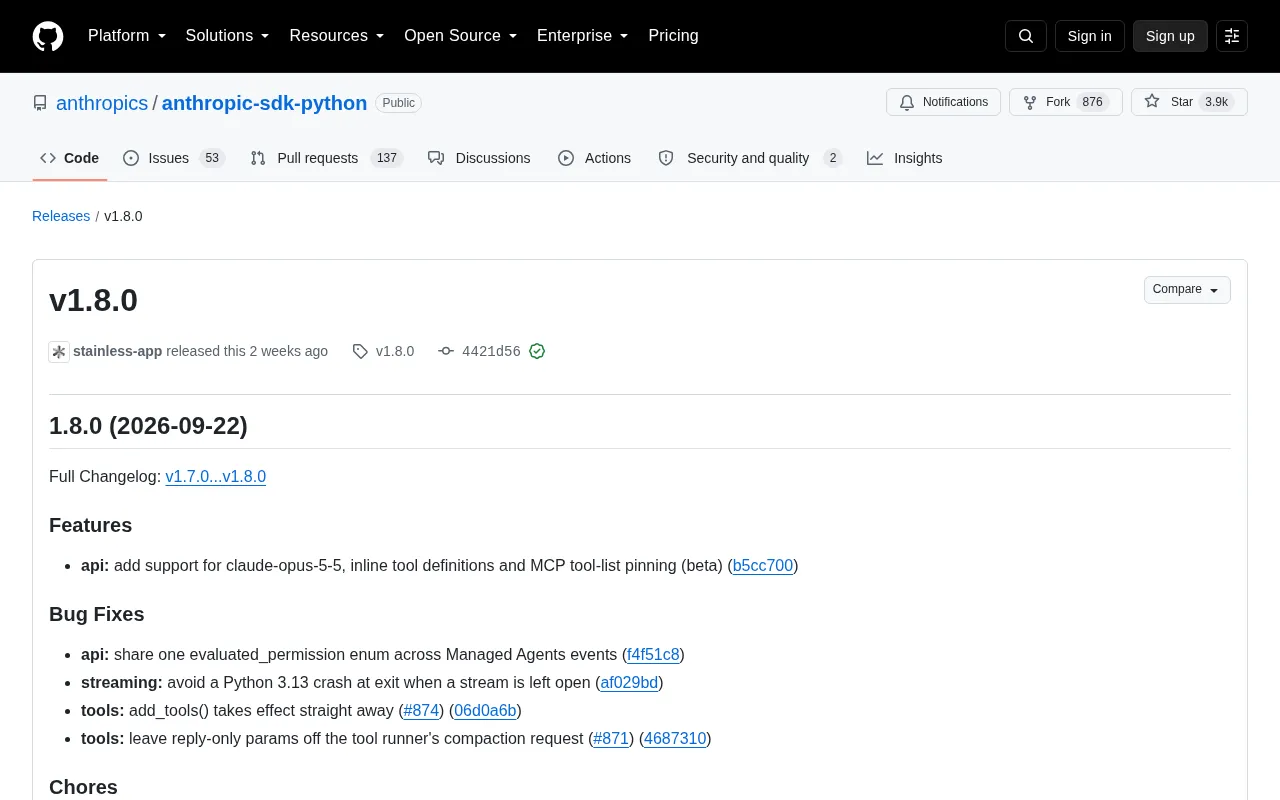Open the Discussions tab
1280x800 pixels.
point(479,158)
